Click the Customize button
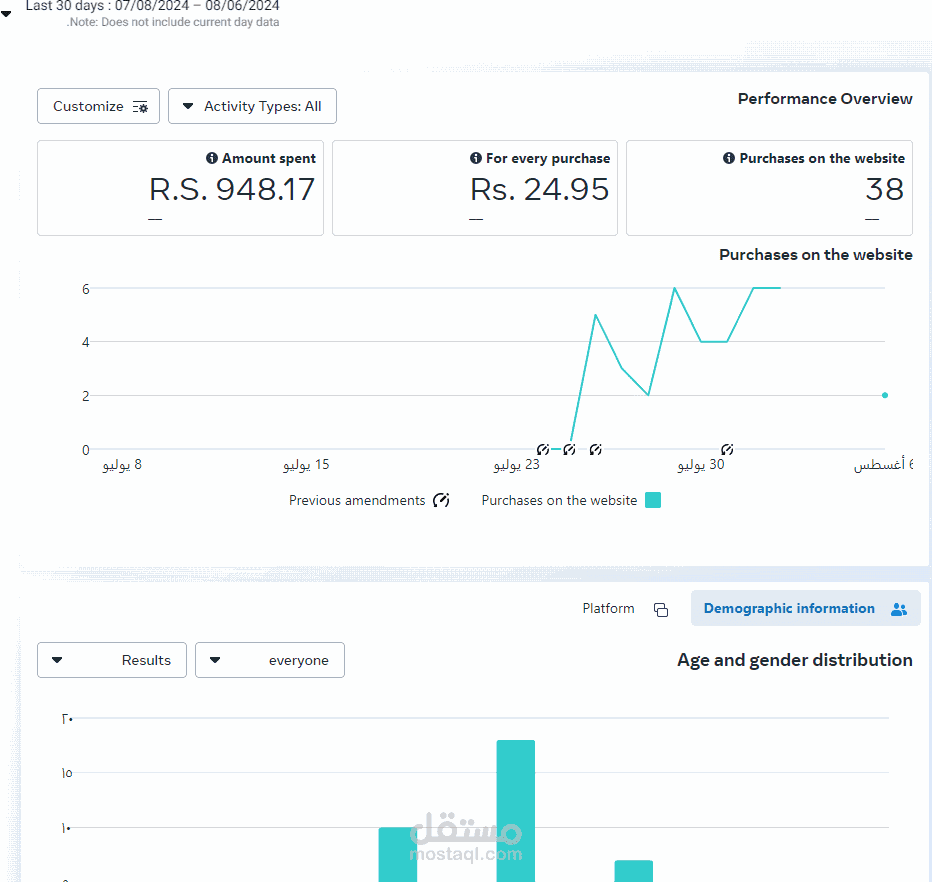932x882 pixels. 99,106
